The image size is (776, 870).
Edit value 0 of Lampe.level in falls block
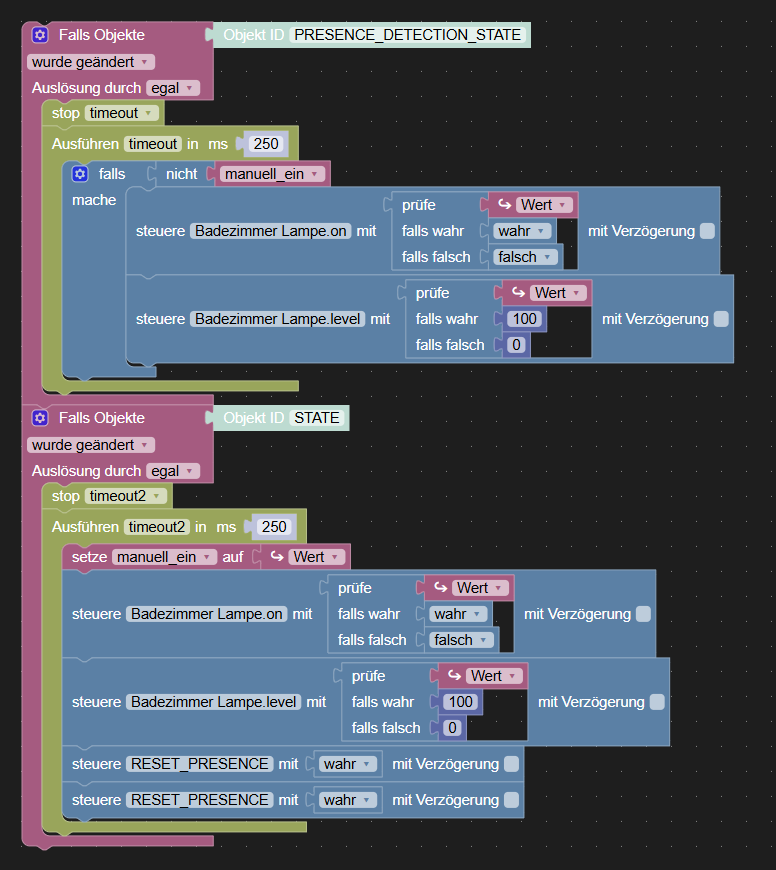pyautogui.click(x=516, y=345)
